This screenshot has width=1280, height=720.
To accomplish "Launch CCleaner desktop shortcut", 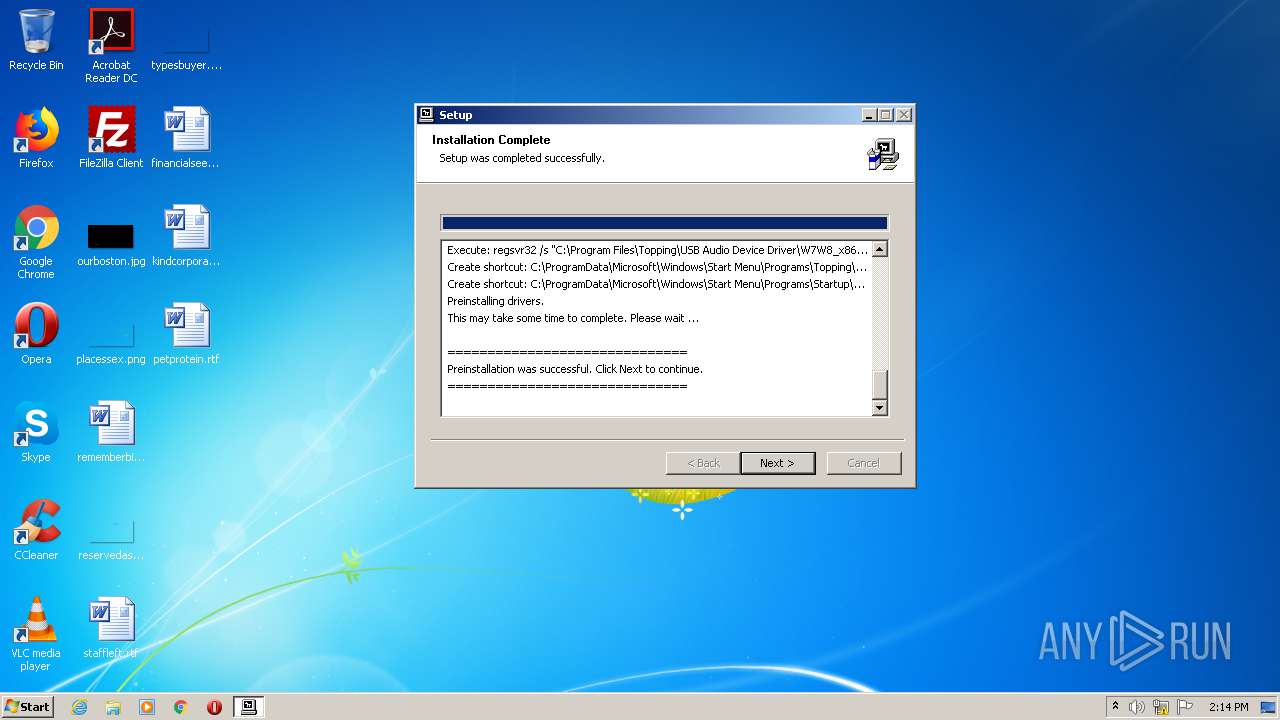I will coord(36,530).
